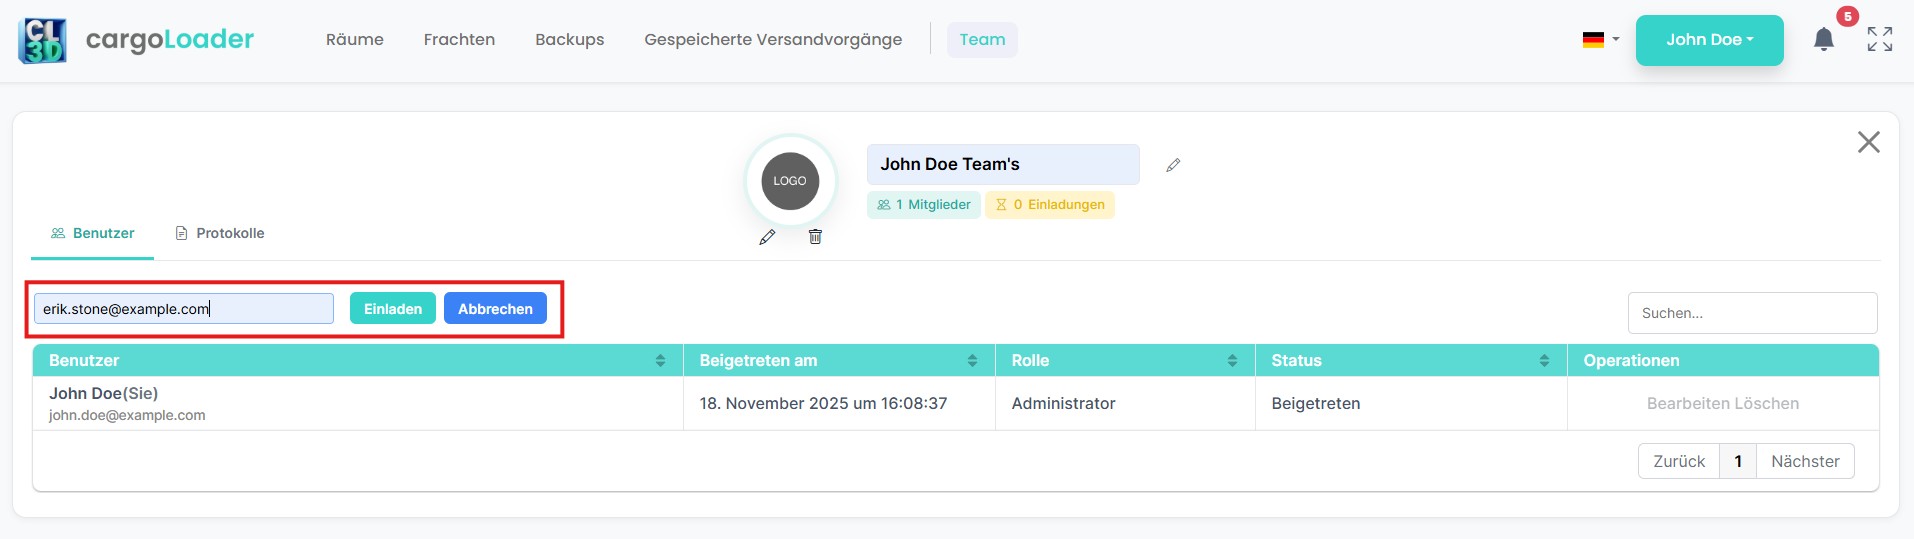Open the Räume menu item

(355, 40)
